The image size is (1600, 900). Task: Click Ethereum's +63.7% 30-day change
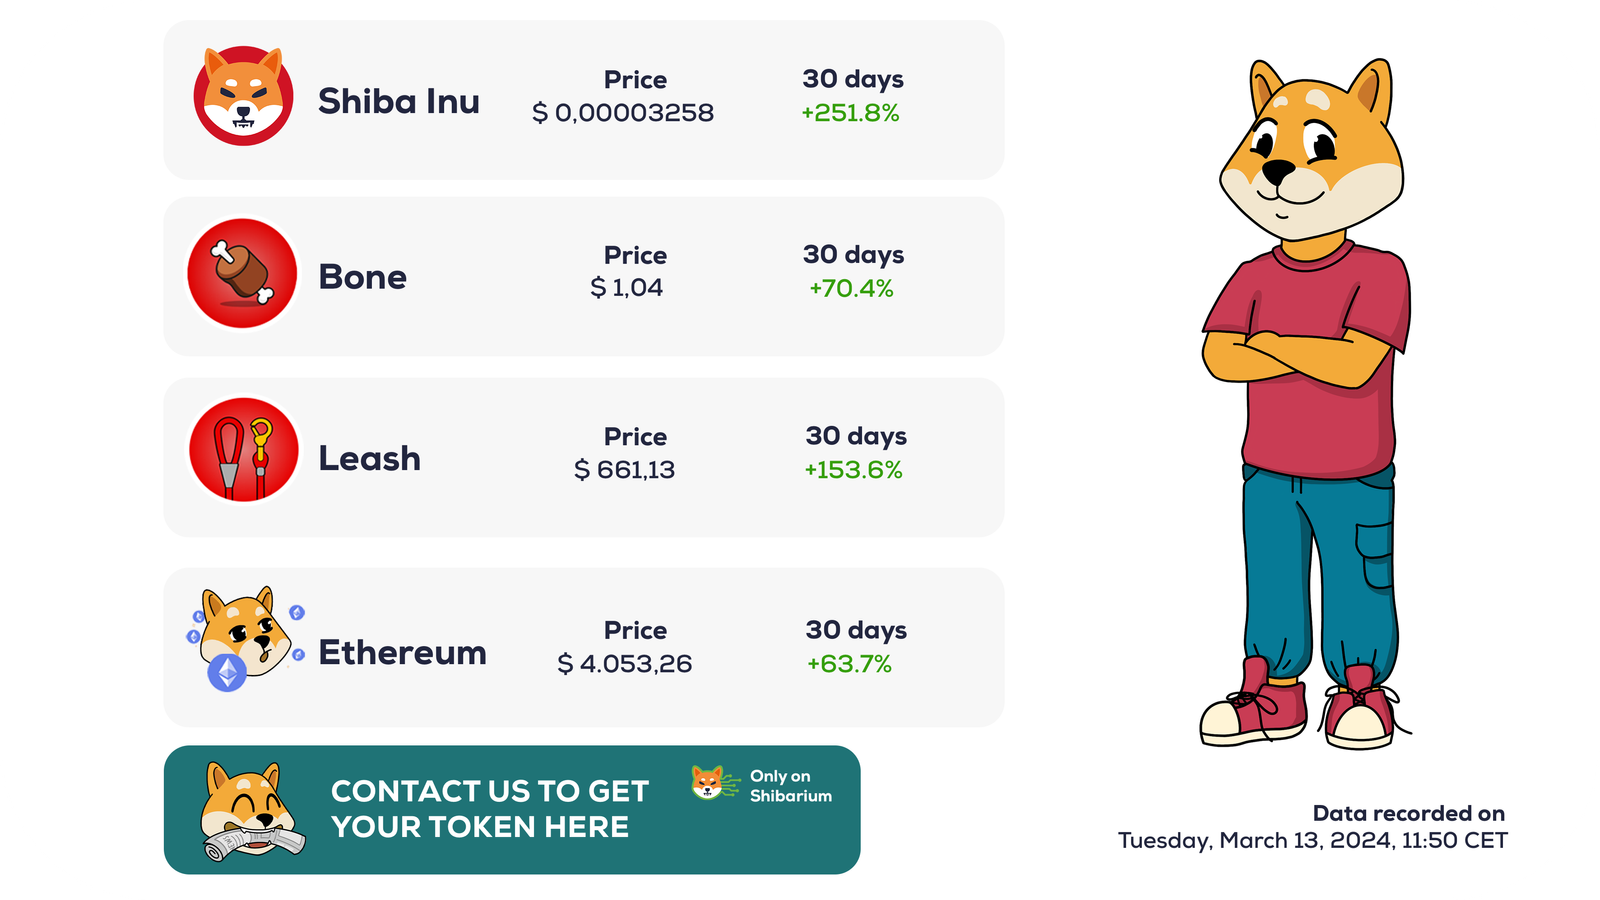click(x=849, y=664)
